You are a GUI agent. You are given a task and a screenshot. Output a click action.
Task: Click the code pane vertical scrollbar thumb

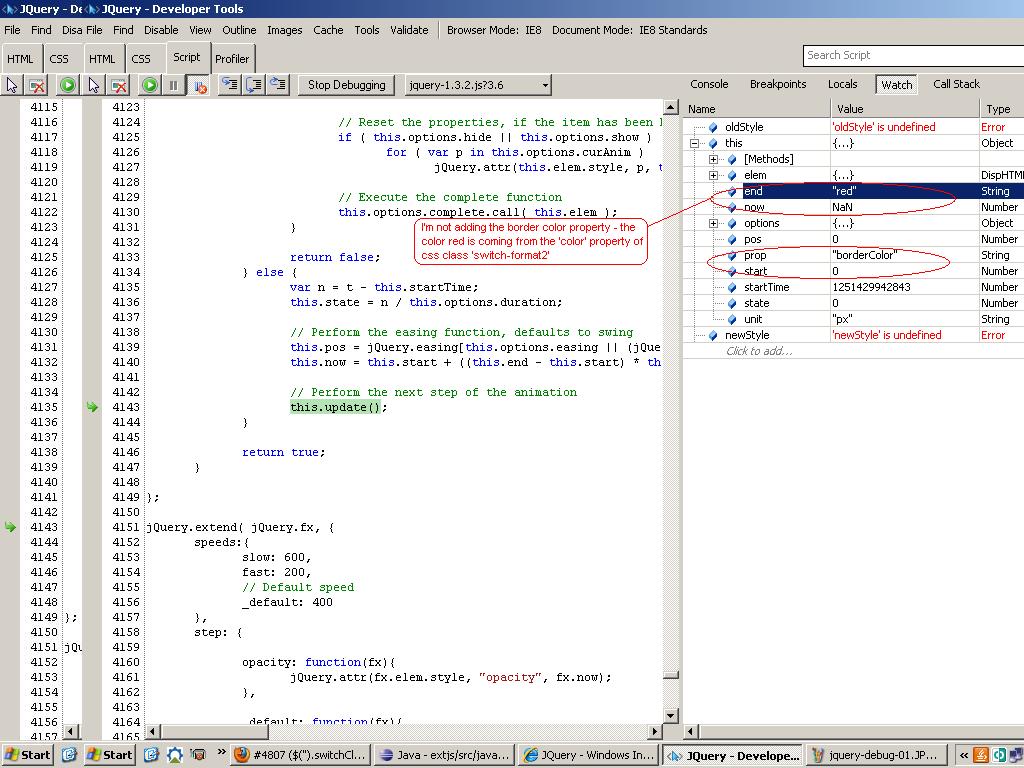[x=671, y=675]
